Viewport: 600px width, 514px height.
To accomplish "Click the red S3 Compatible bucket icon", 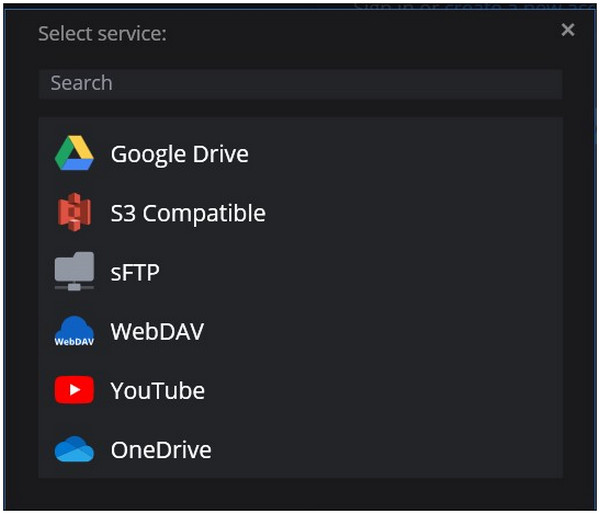I will tap(74, 213).
